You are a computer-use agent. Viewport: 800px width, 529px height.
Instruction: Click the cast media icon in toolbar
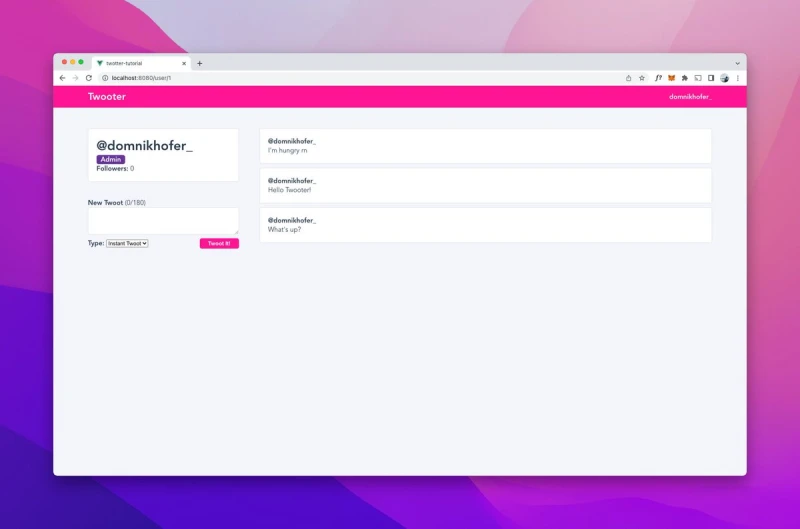point(698,78)
